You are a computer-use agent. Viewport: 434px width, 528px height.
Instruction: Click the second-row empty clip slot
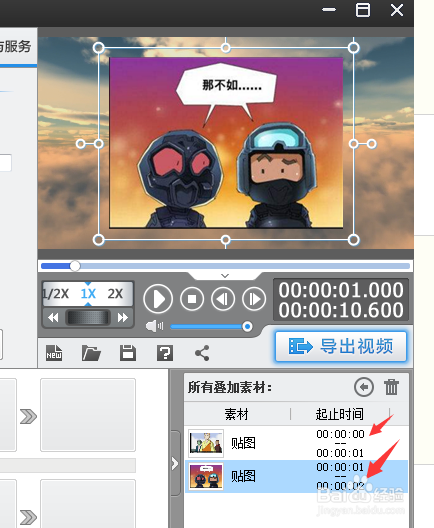(x=88, y=504)
